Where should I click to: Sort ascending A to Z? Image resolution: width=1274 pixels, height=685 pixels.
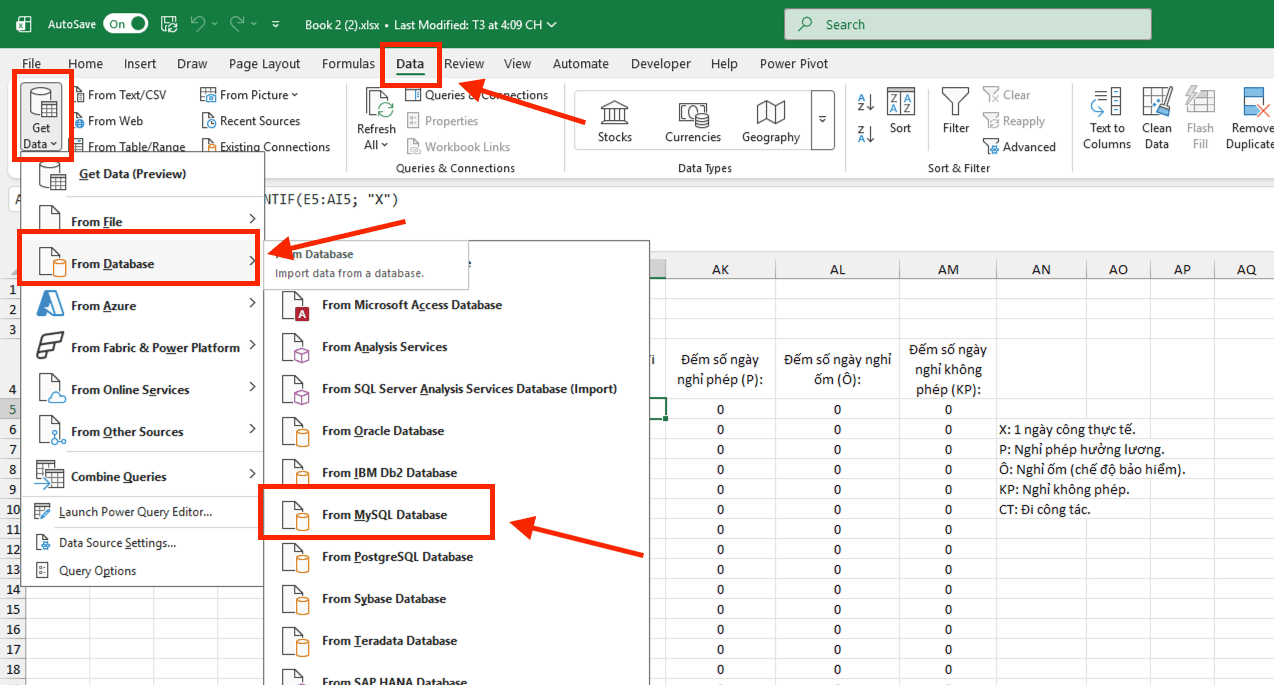coord(866,102)
